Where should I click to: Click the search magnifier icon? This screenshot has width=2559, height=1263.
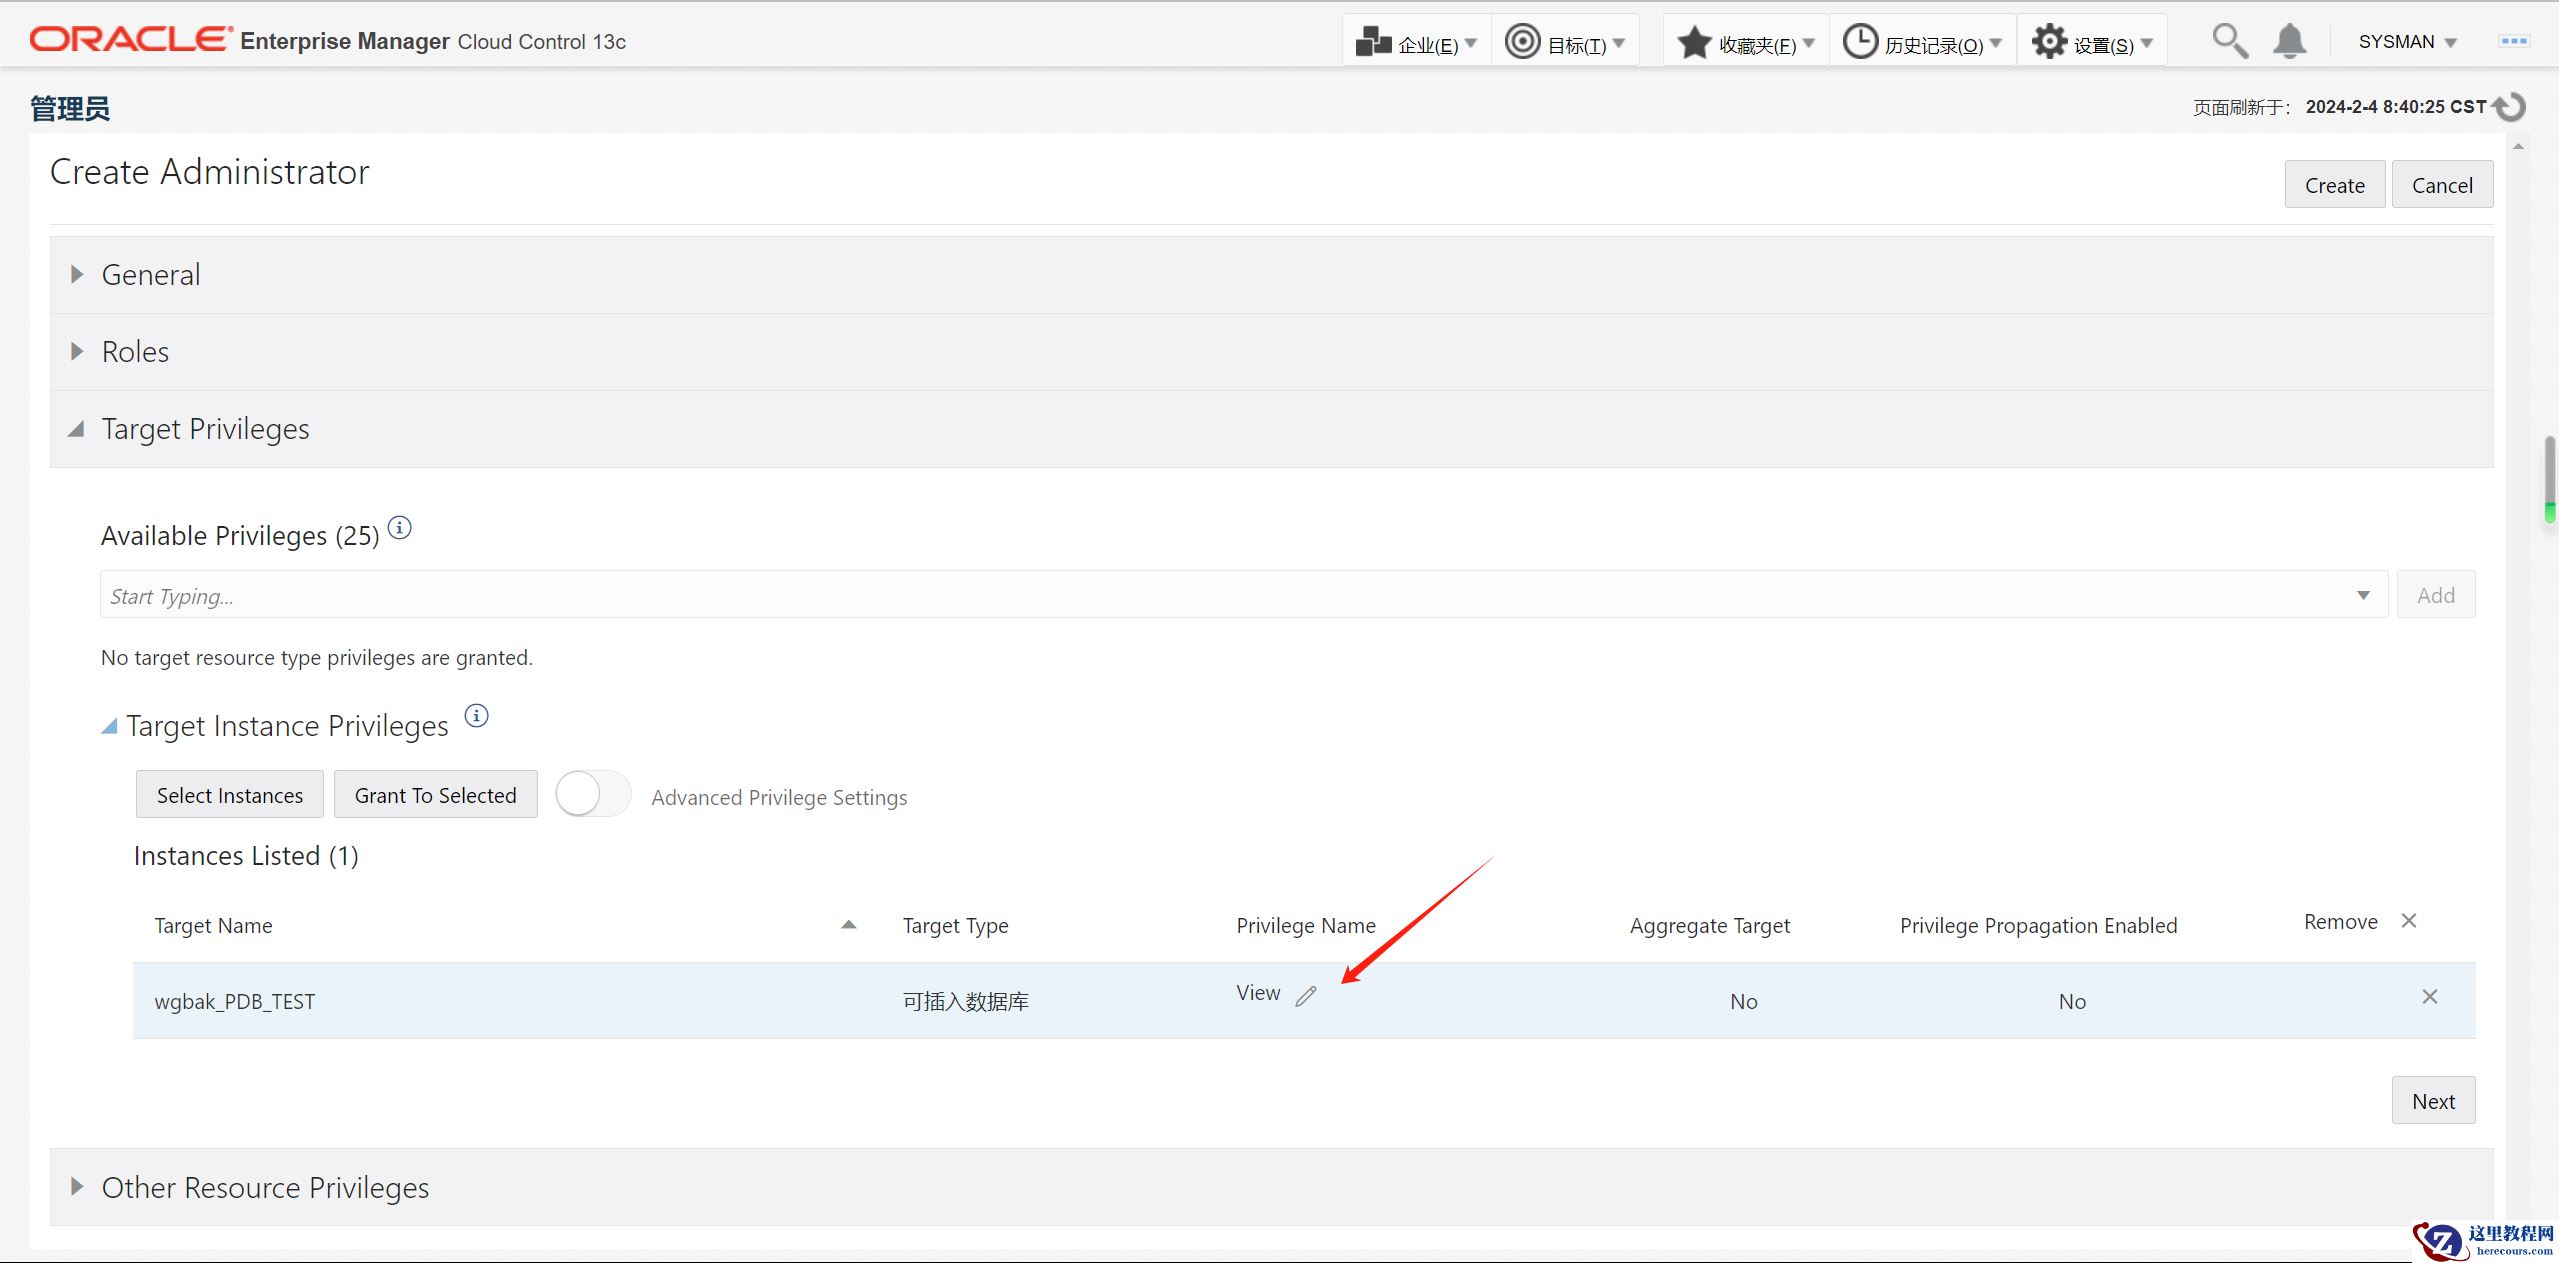pyautogui.click(x=2229, y=42)
